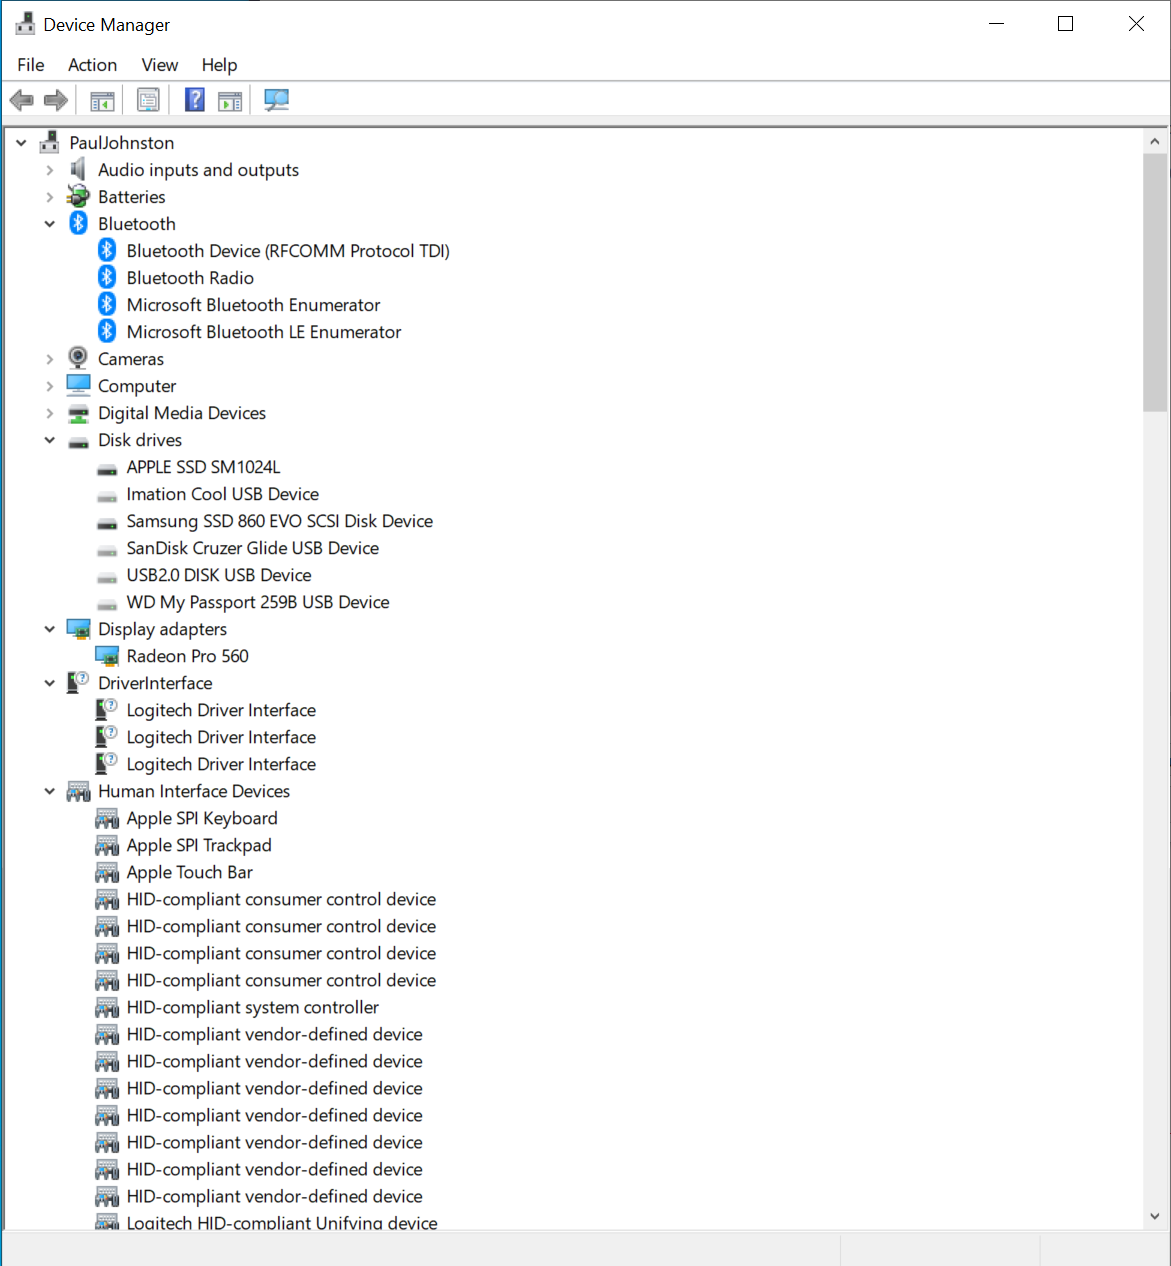Select Microsoft Bluetooth Enumerator
This screenshot has width=1171, height=1266.
(253, 305)
